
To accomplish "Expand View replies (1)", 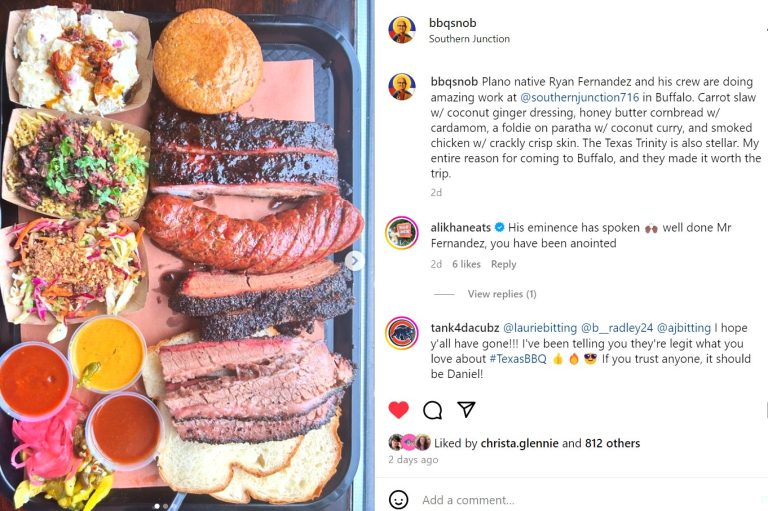I will (502, 294).
